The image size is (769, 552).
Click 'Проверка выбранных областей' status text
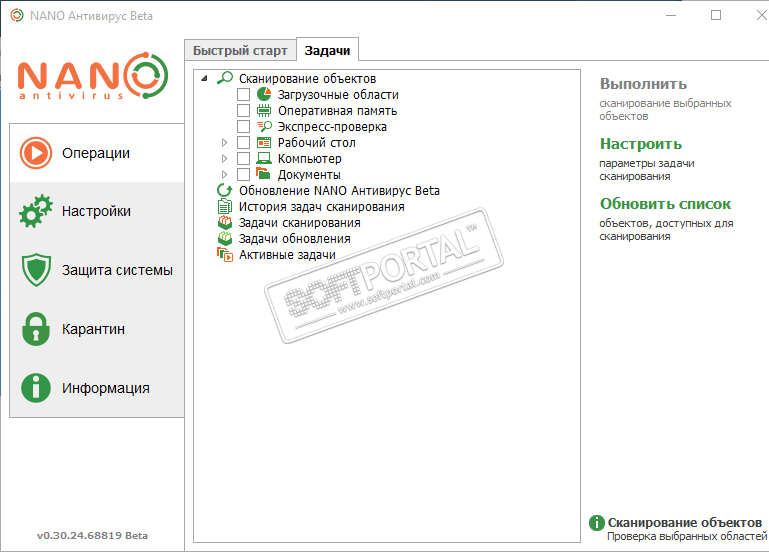pos(687,536)
